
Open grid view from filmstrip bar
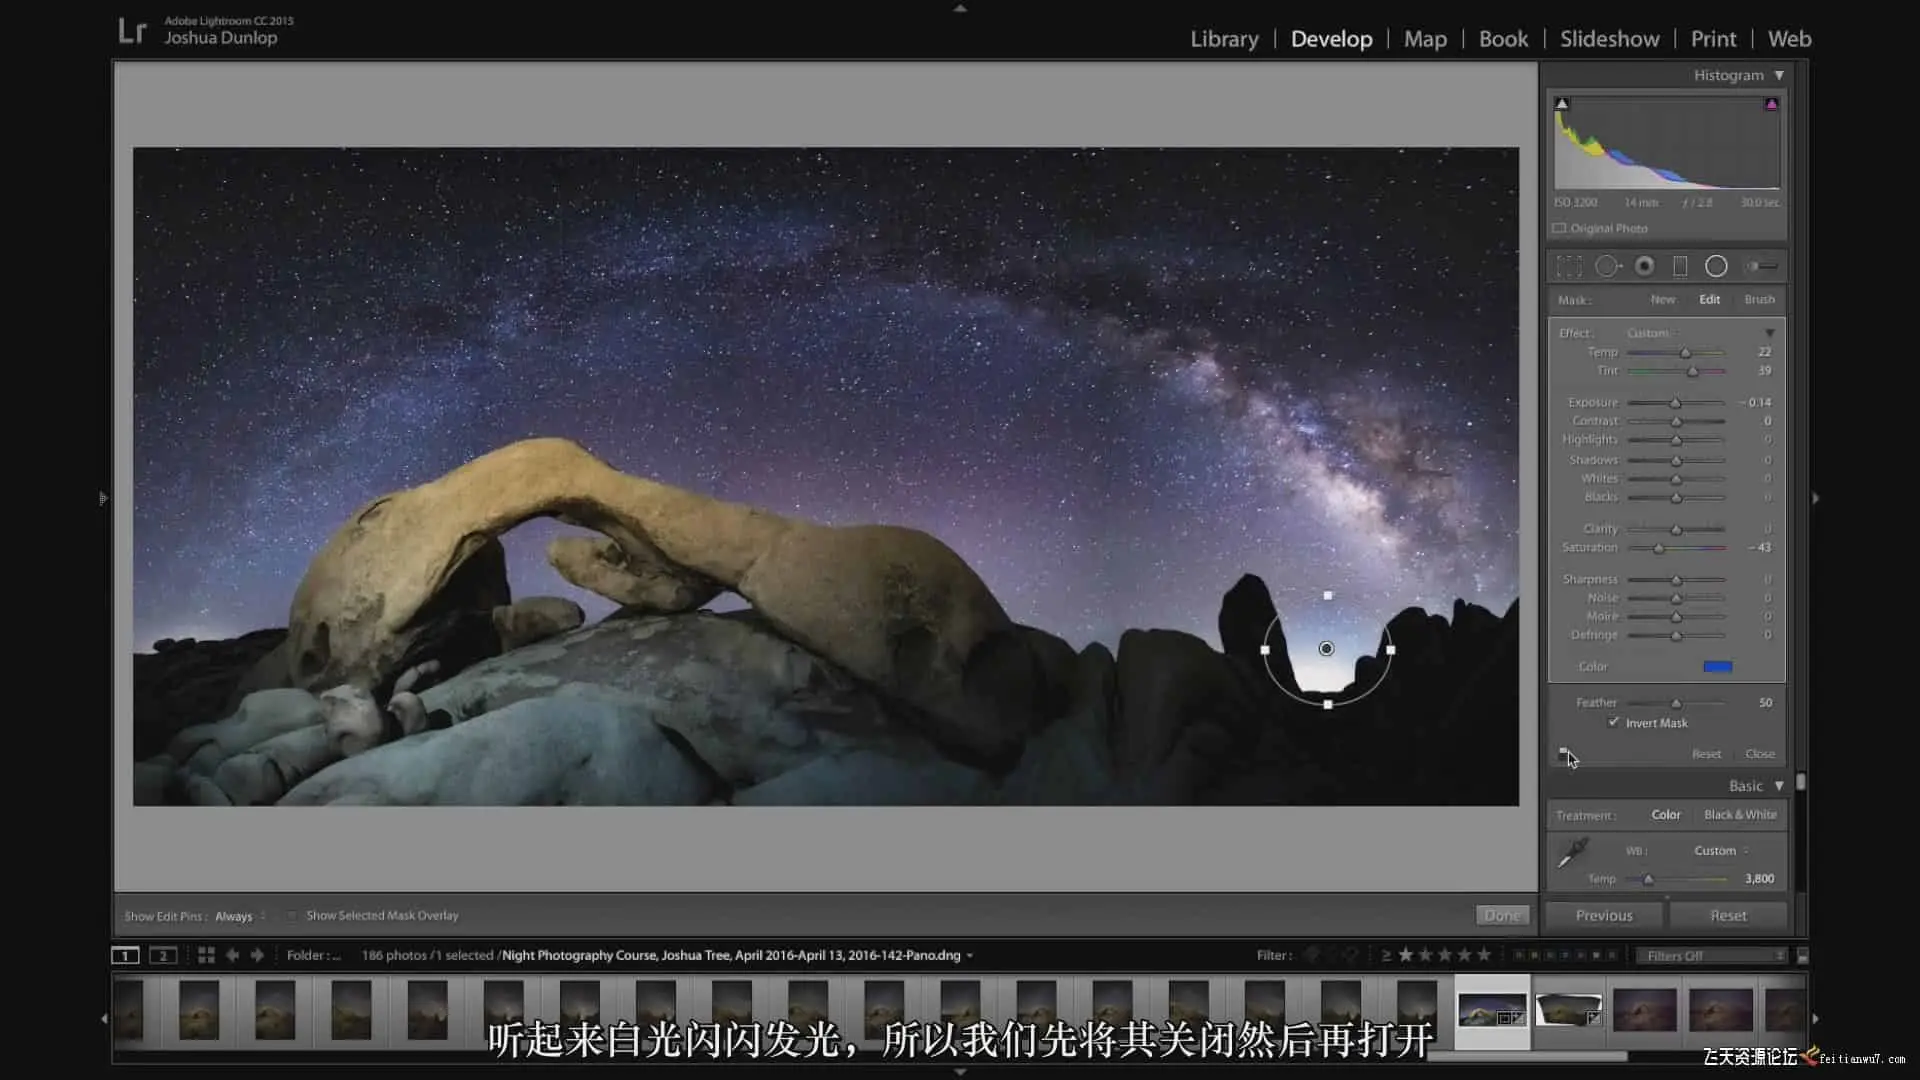tap(206, 955)
